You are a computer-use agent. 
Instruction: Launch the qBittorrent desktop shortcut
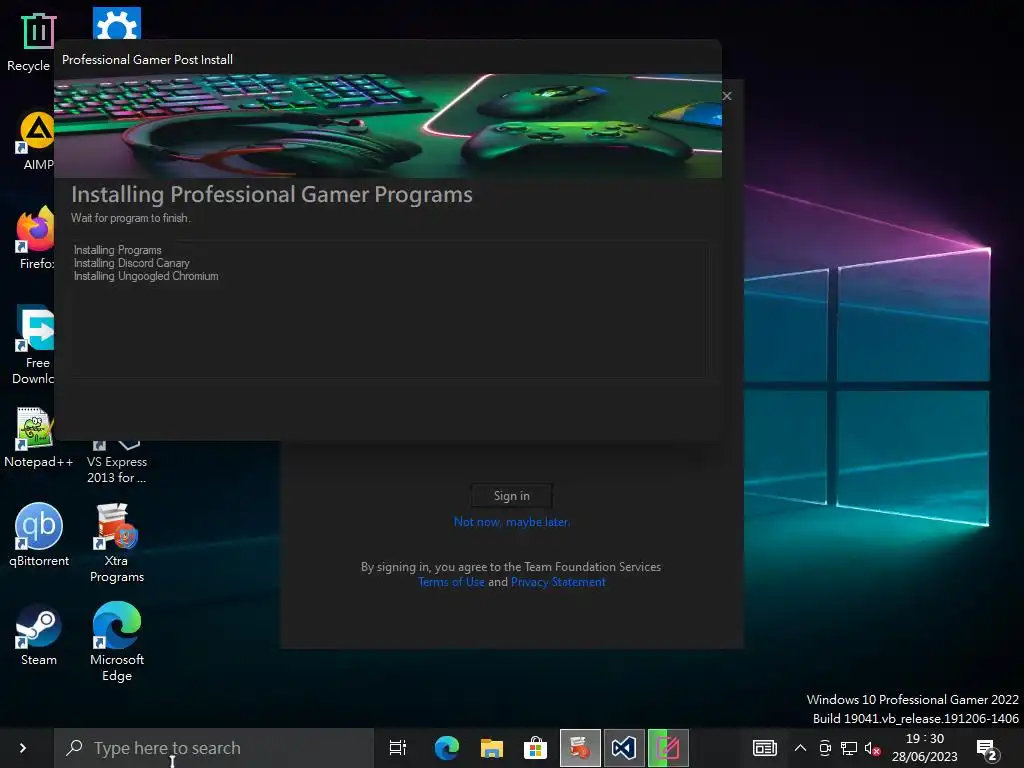coord(39,534)
